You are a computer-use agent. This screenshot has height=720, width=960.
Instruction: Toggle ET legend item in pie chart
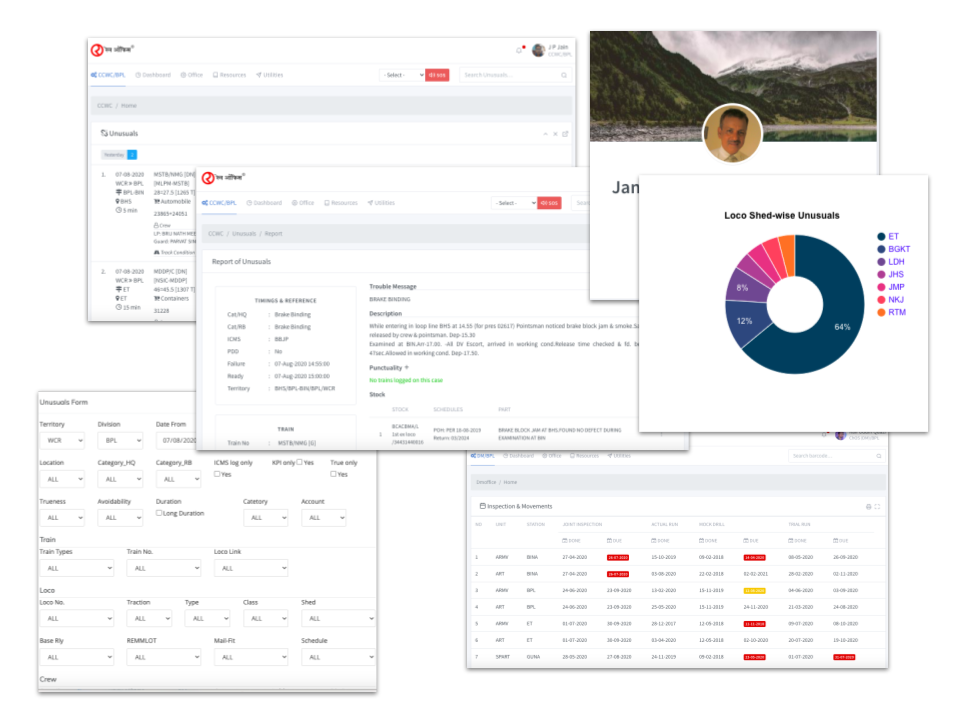[888, 236]
